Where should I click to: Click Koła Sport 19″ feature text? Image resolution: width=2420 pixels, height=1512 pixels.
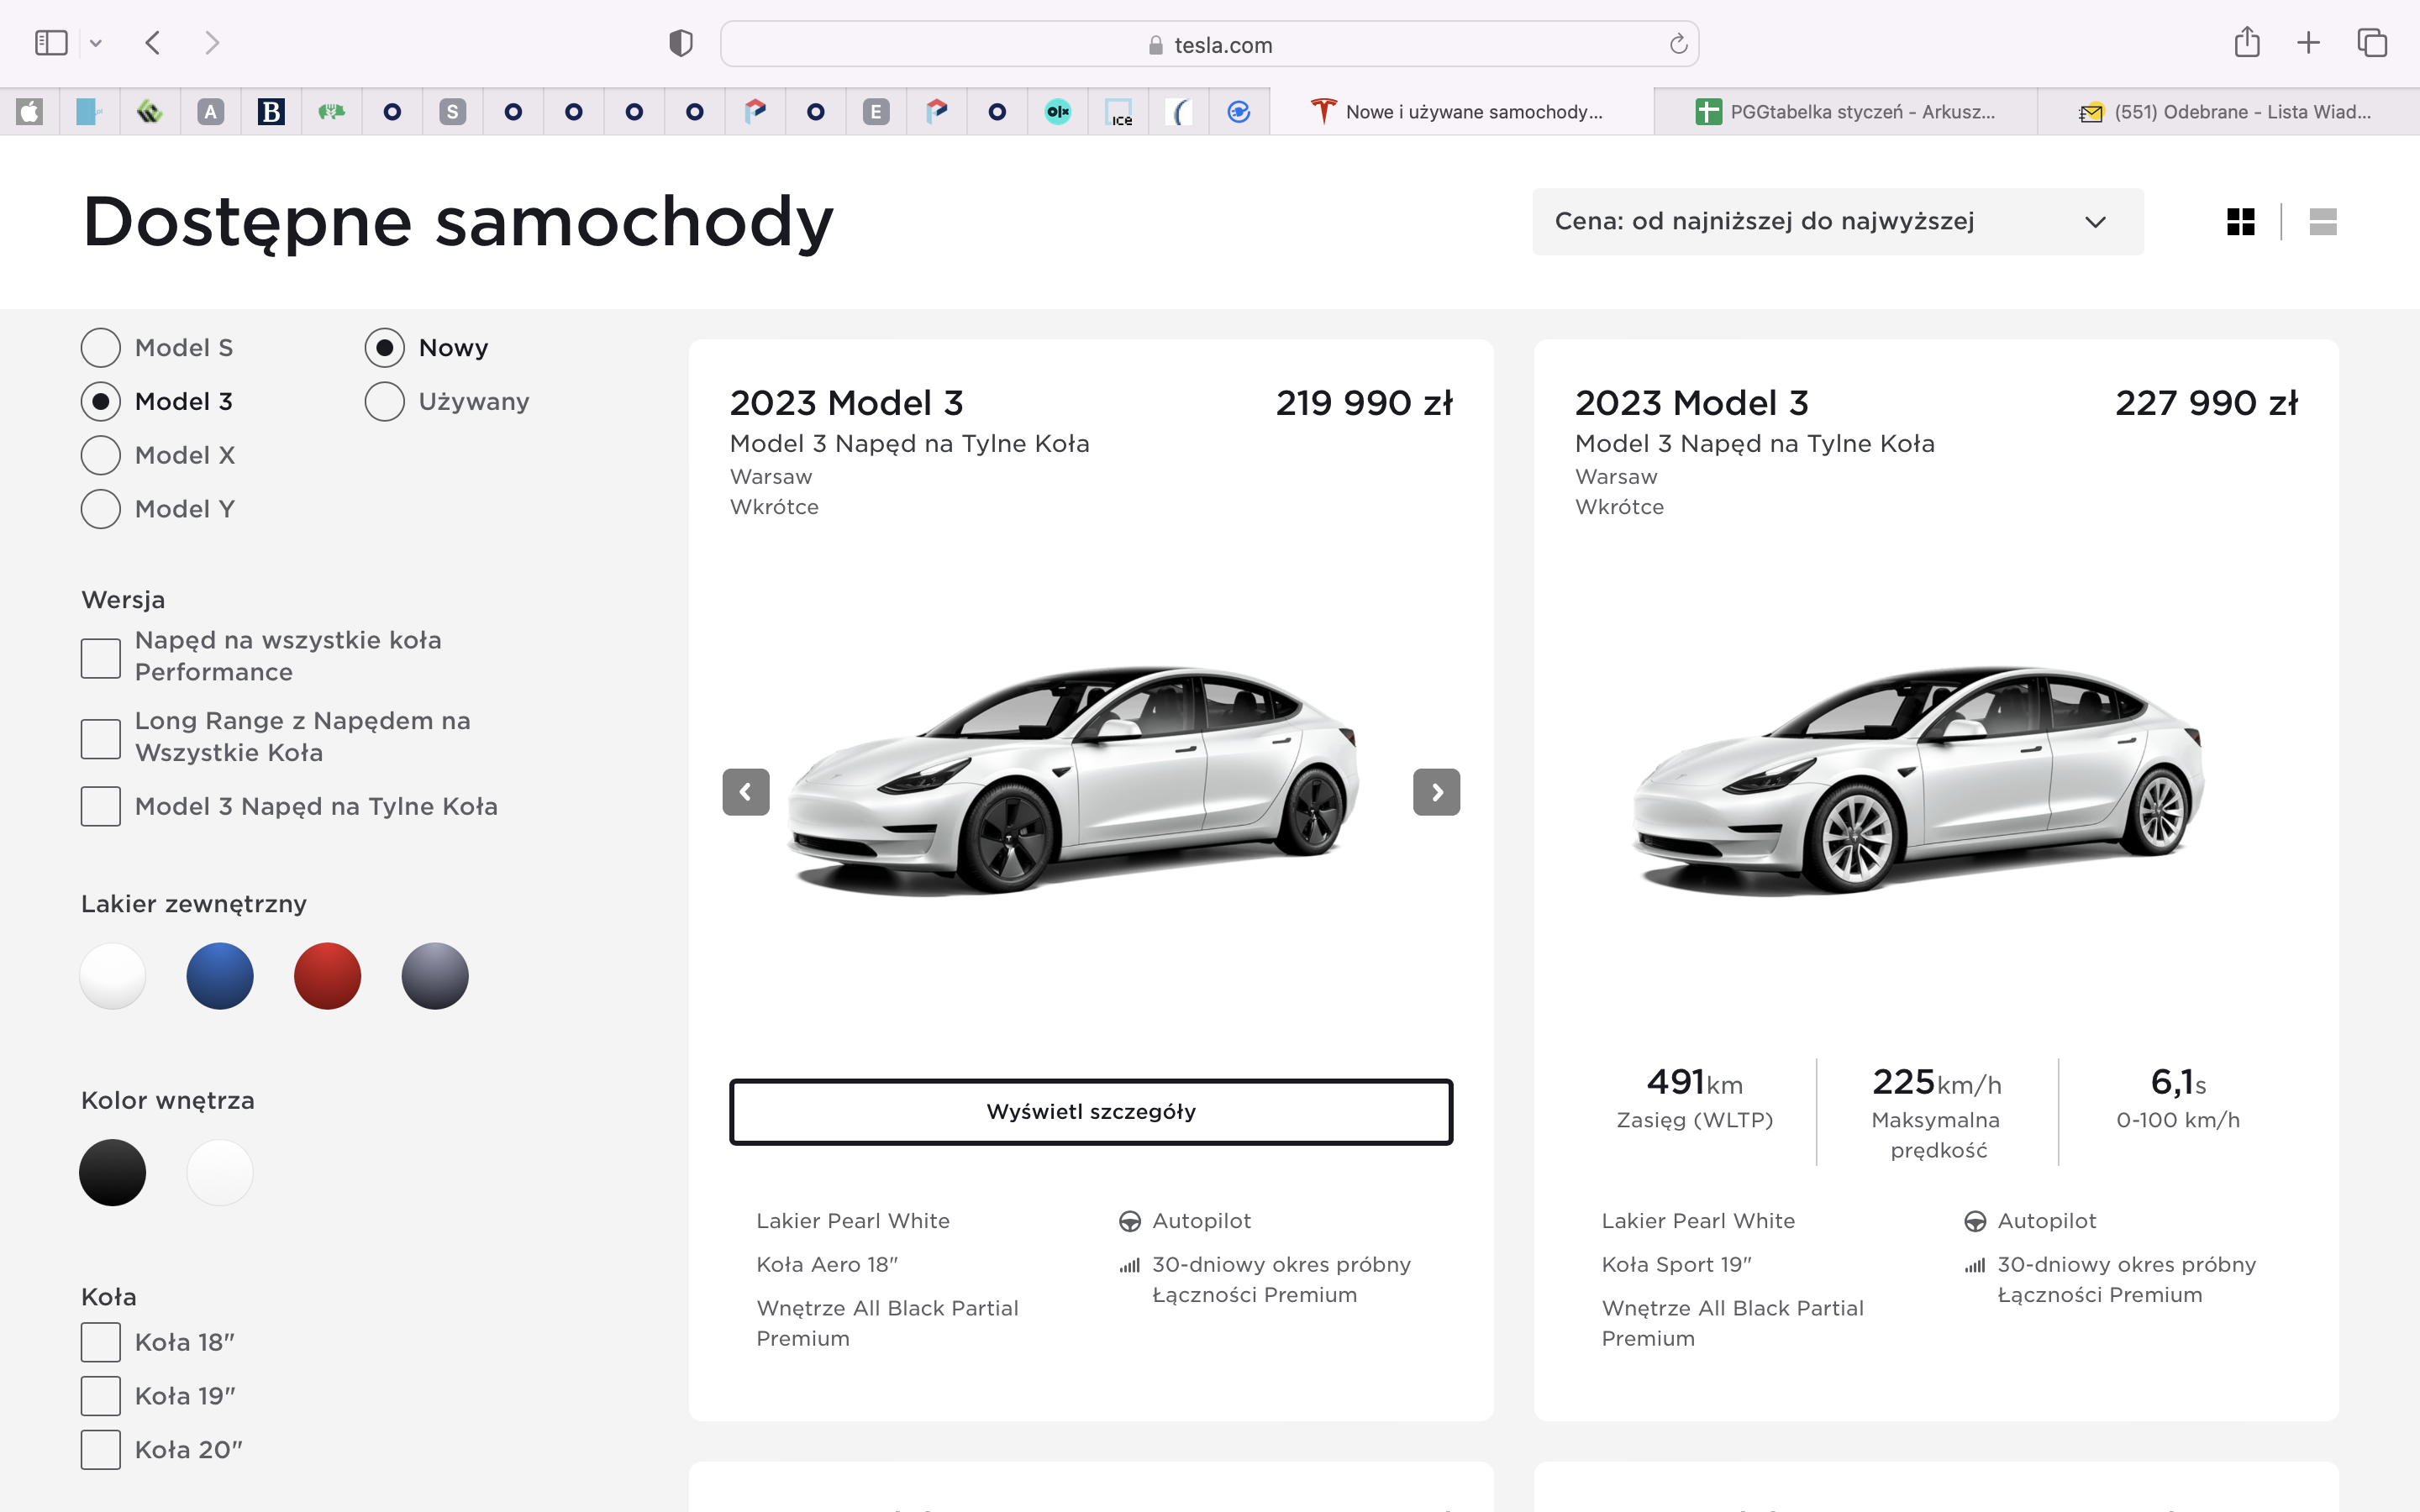pos(1677,1265)
